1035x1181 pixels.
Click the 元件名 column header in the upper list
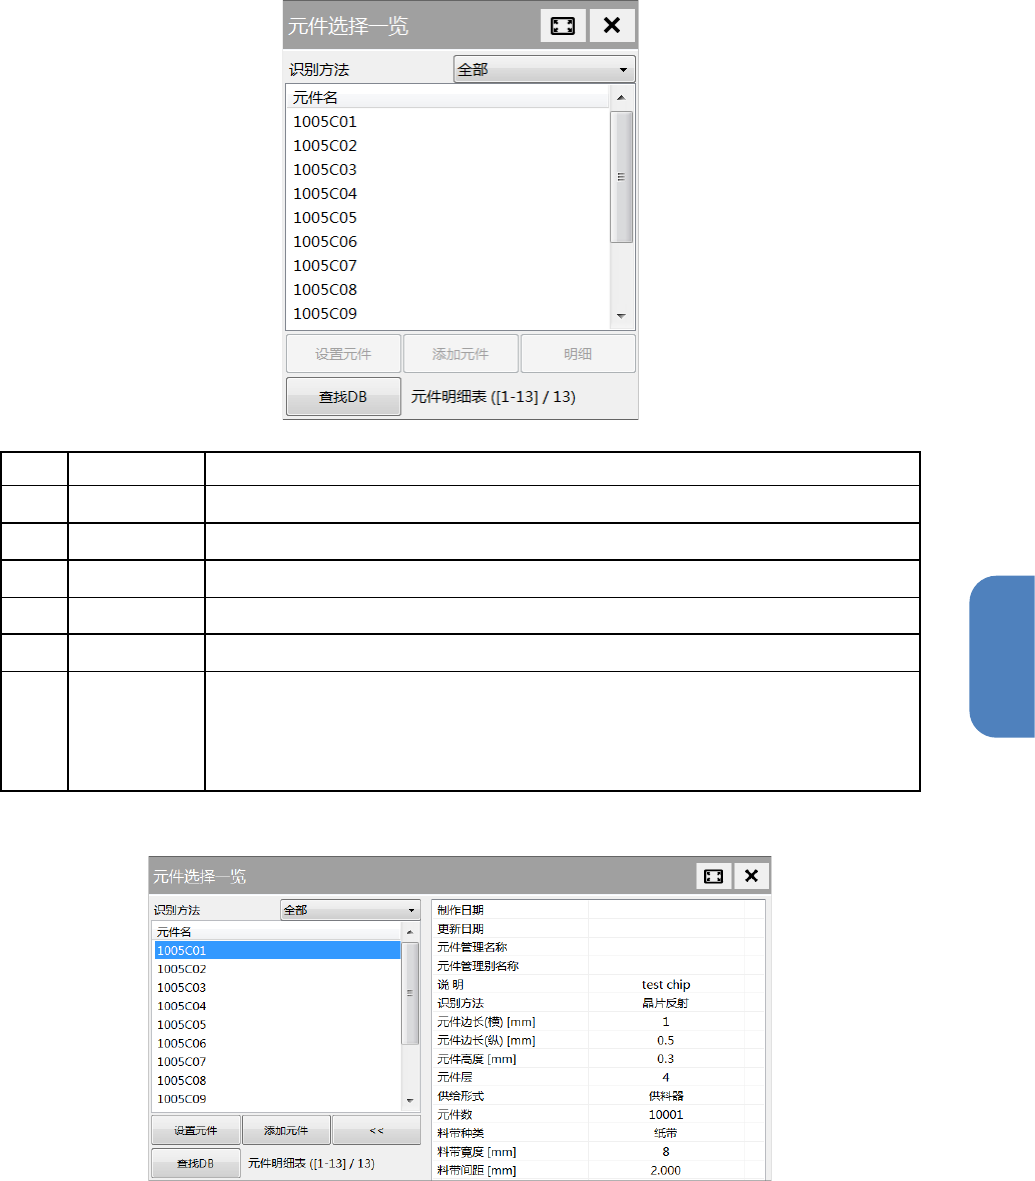pos(447,97)
